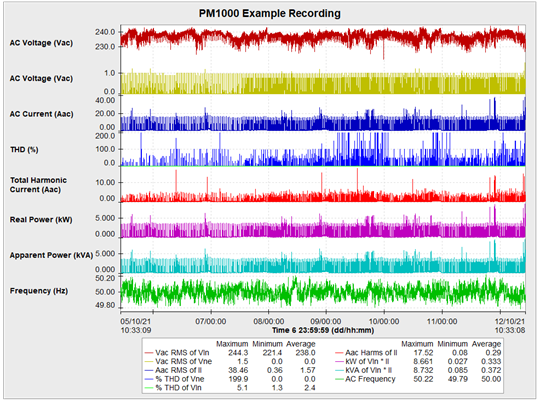The width and height of the screenshot is (540, 404).
Task: Click maximum value 244.3 in legend
Action: 238,353
